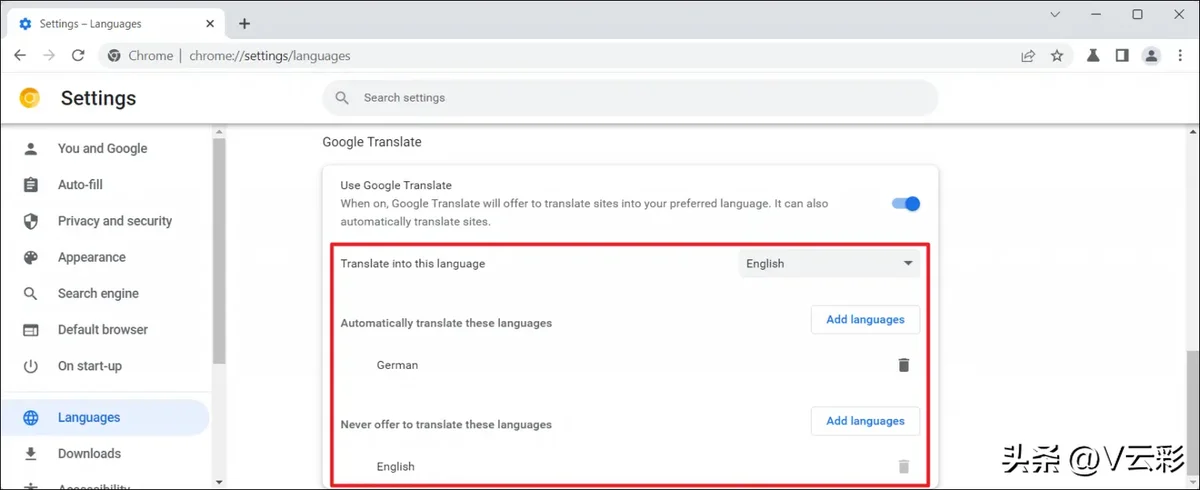Add languages to automatically translate list
This screenshot has width=1200, height=490.
click(865, 320)
